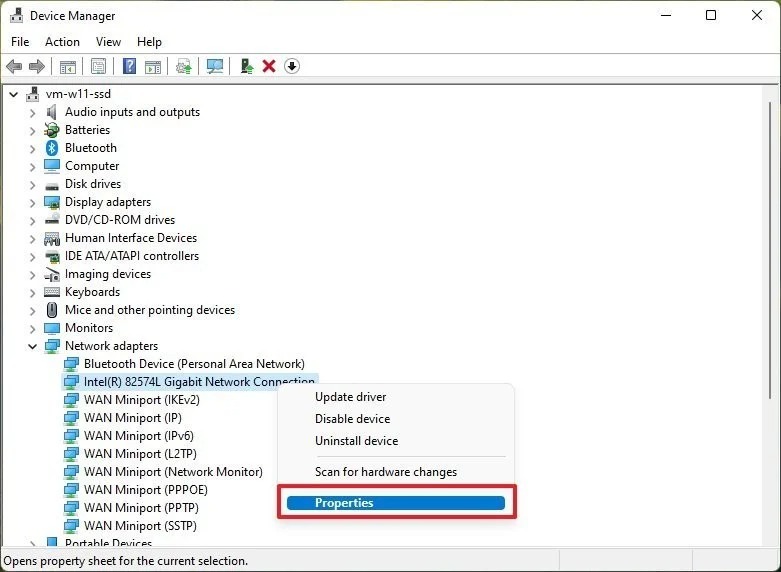Image resolution: width=781 pixels, height=572 pixels.
Task: Click the Monitors category icon
Action: click(x=52, y=328)
